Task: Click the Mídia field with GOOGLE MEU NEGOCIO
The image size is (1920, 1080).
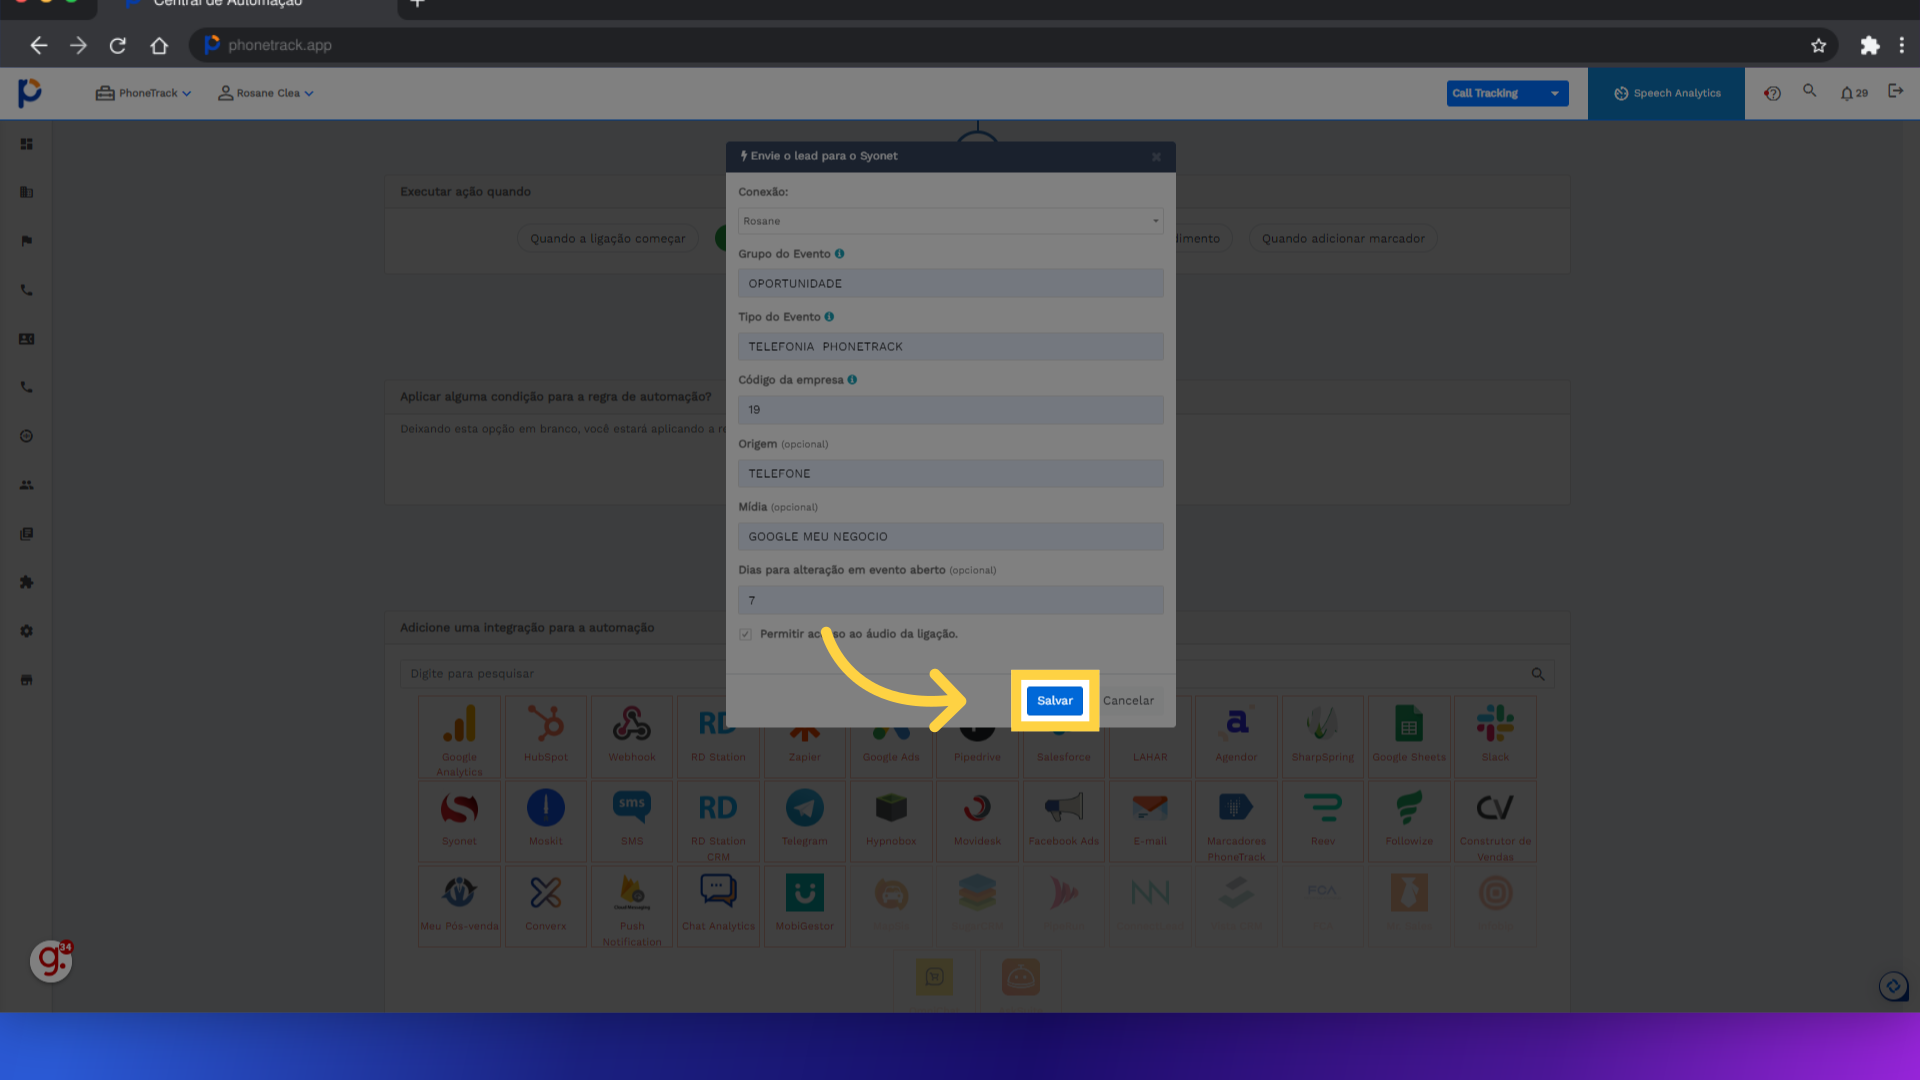Action: 950,536
